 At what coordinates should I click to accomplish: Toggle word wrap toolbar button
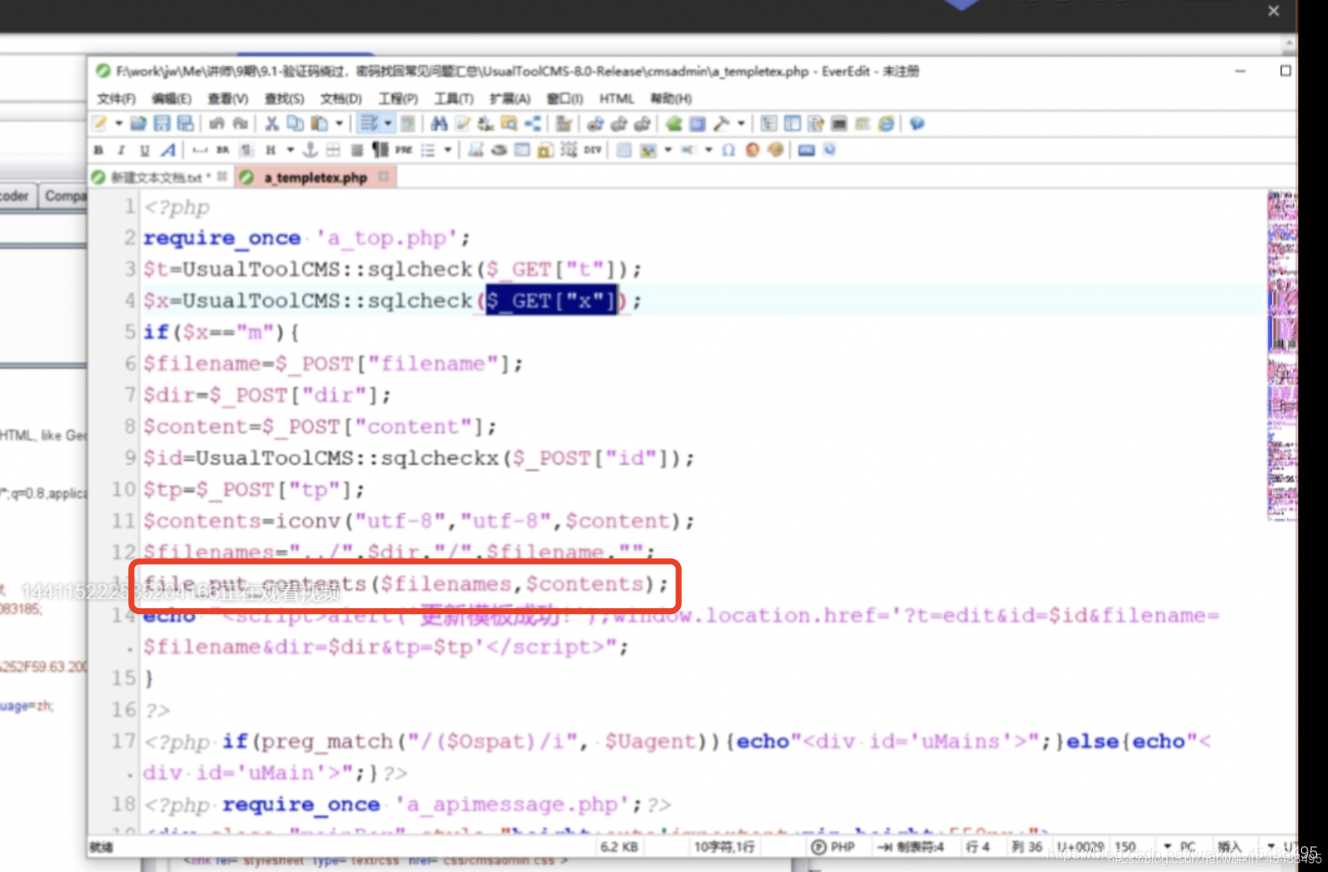(369, 123)
